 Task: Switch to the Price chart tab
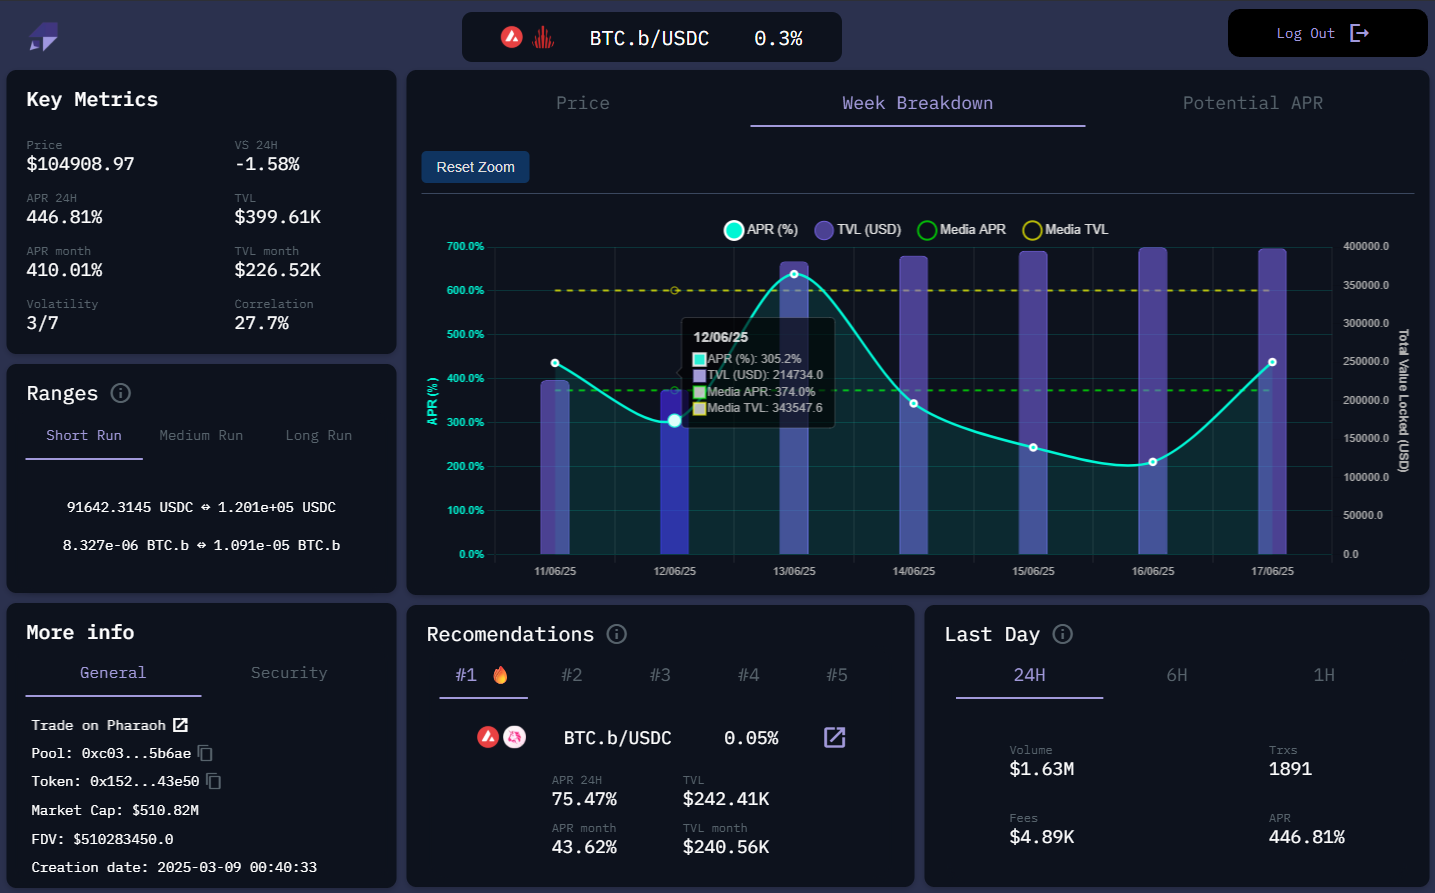point(583,102)
